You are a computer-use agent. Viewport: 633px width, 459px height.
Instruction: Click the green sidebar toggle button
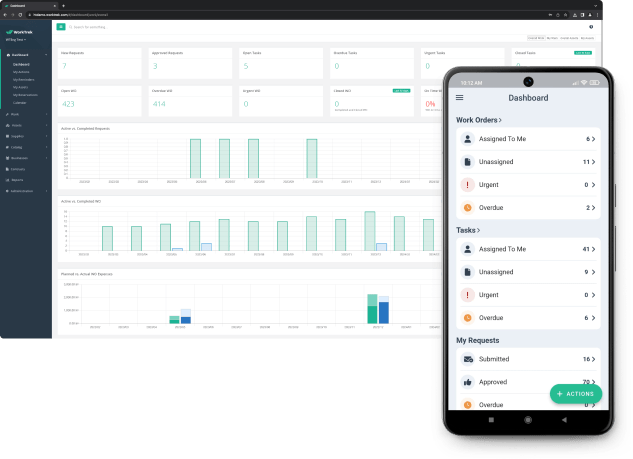[61, 27]
